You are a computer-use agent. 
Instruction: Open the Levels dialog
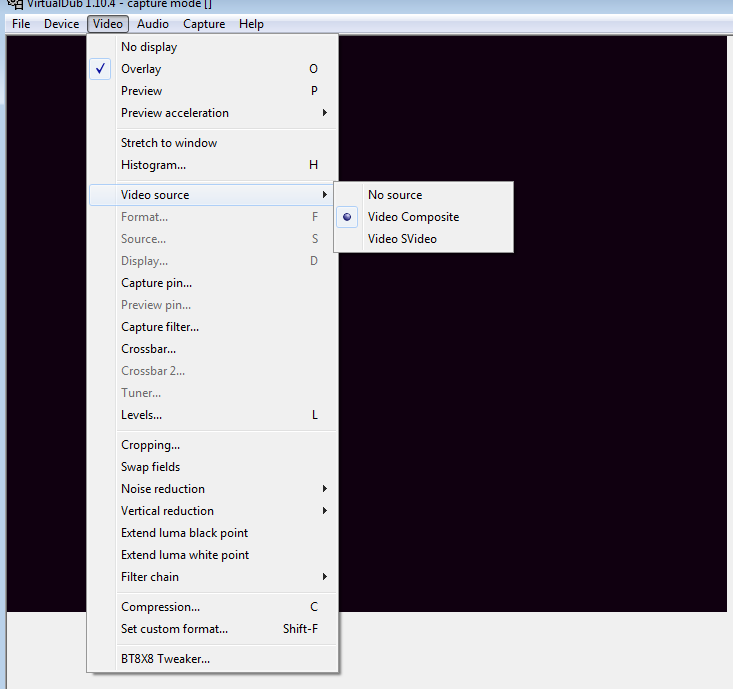pos(213,415)
